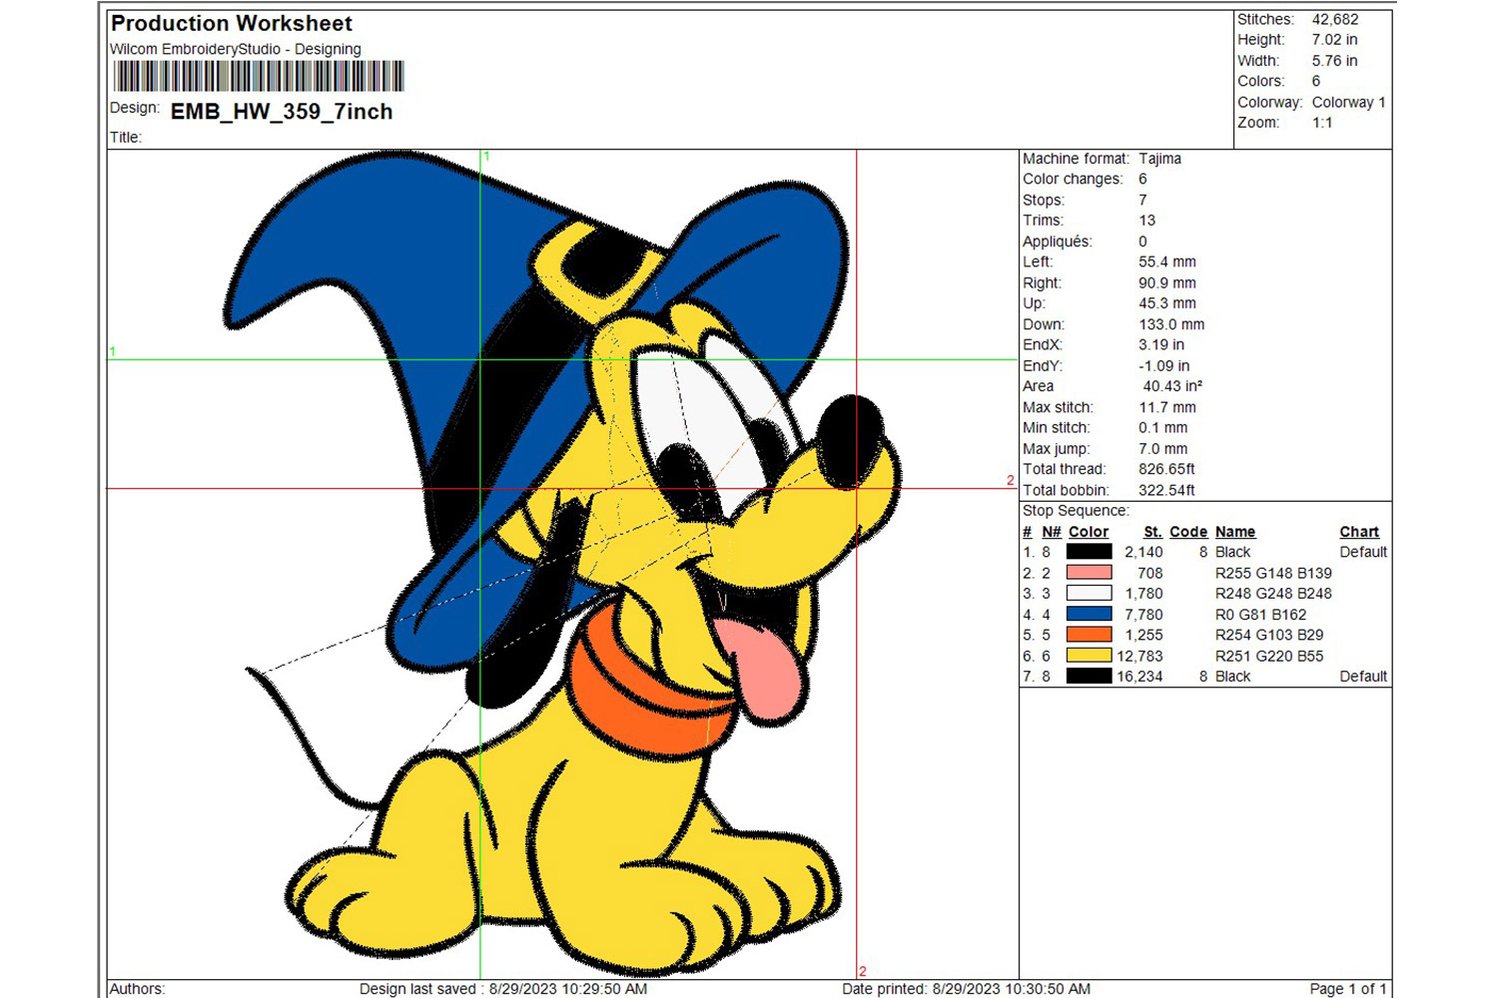Click the barcode under Wilcom EmbroideryStudio

(x=259, y=77)
